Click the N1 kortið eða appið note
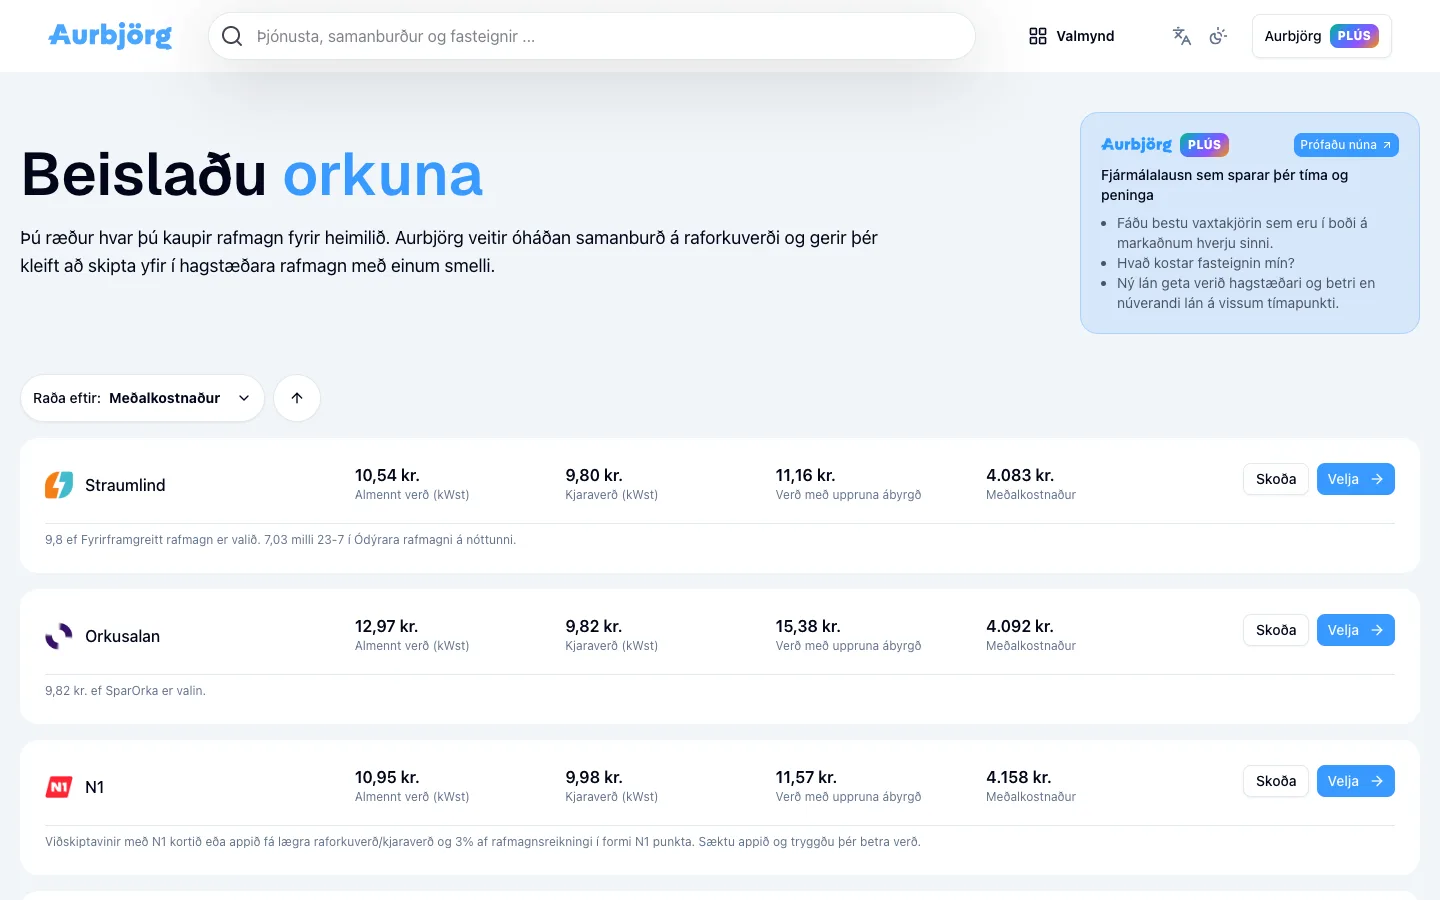1440x900 pixels. click(x=483, y=842)
